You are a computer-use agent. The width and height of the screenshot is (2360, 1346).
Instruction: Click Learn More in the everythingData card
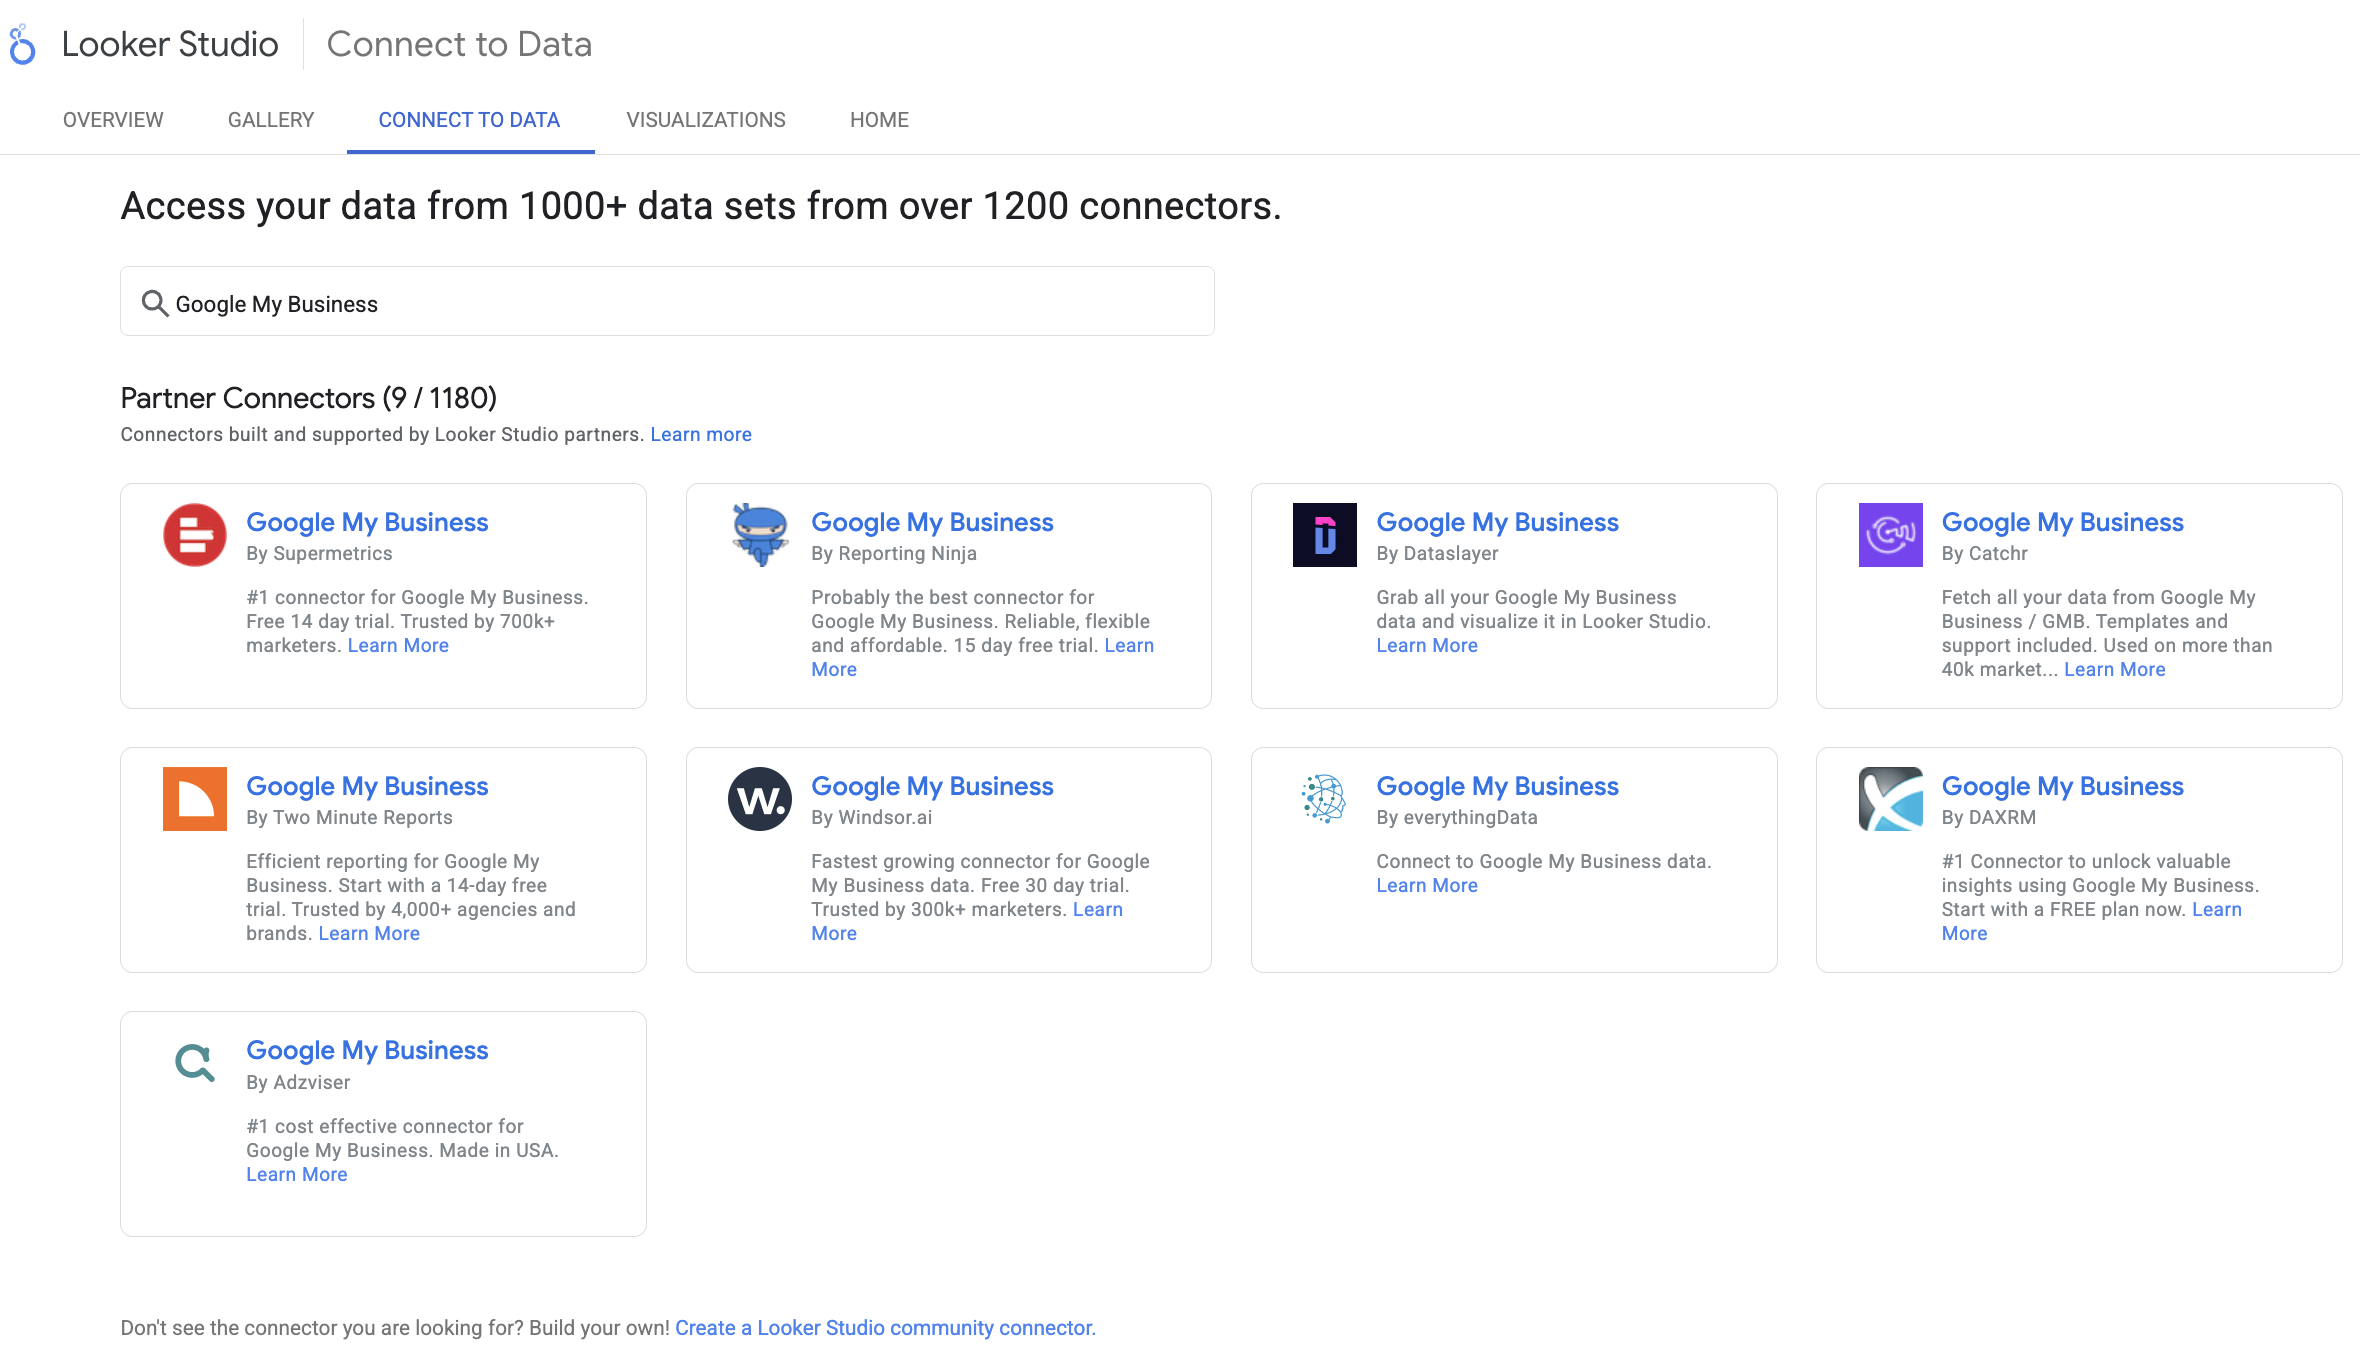pyautogui.click(x=1427, y=885)
